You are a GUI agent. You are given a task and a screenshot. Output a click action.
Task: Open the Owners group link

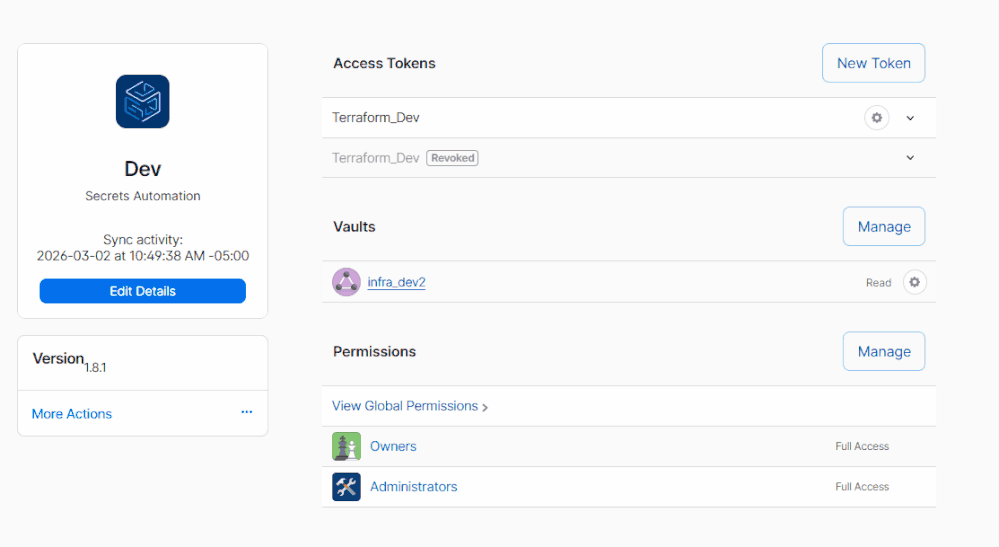393,446
